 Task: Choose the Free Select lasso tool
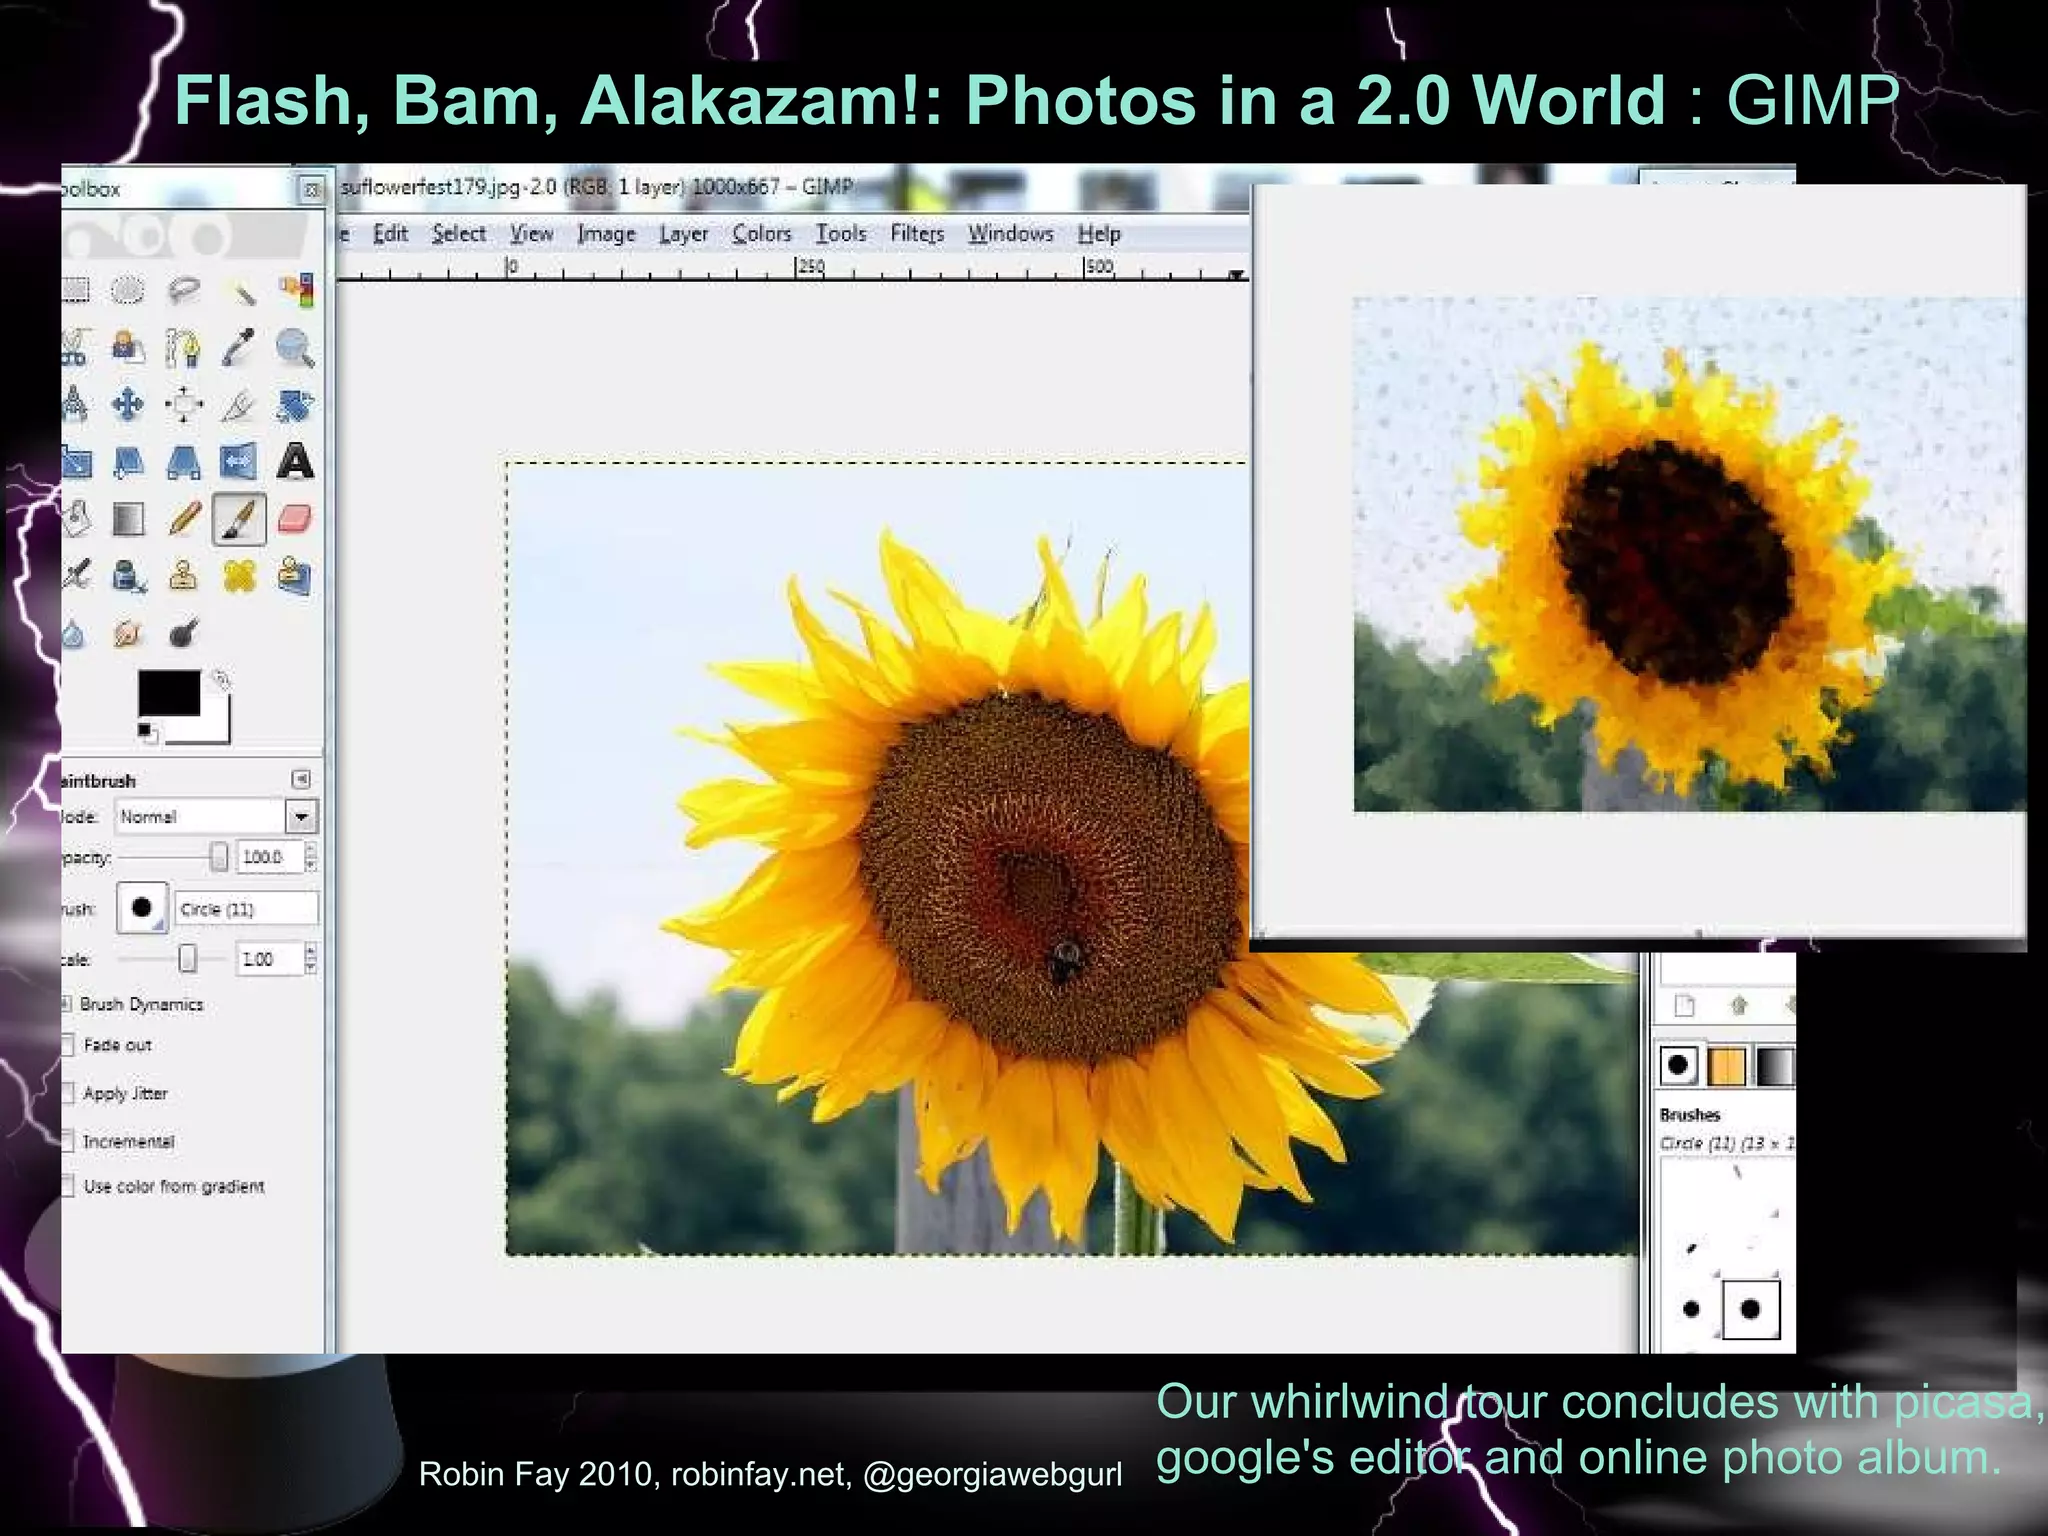click(x=184, y=290)
